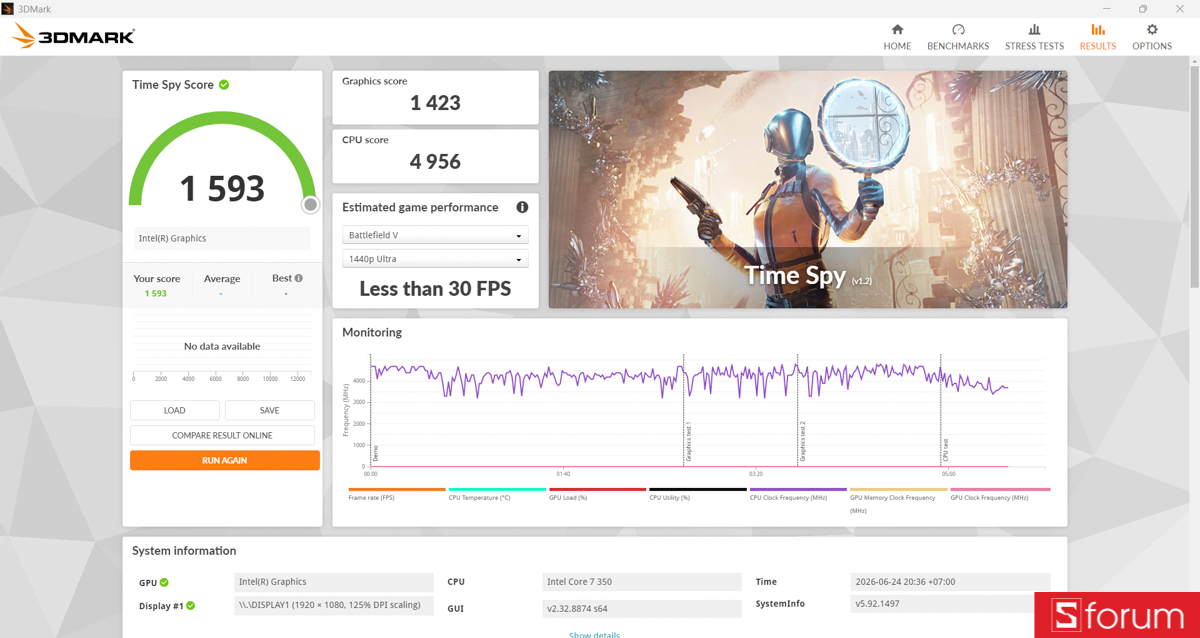Click the Graphics test 2 chart marker
The image size is (1200, 638).
(802, 441)
